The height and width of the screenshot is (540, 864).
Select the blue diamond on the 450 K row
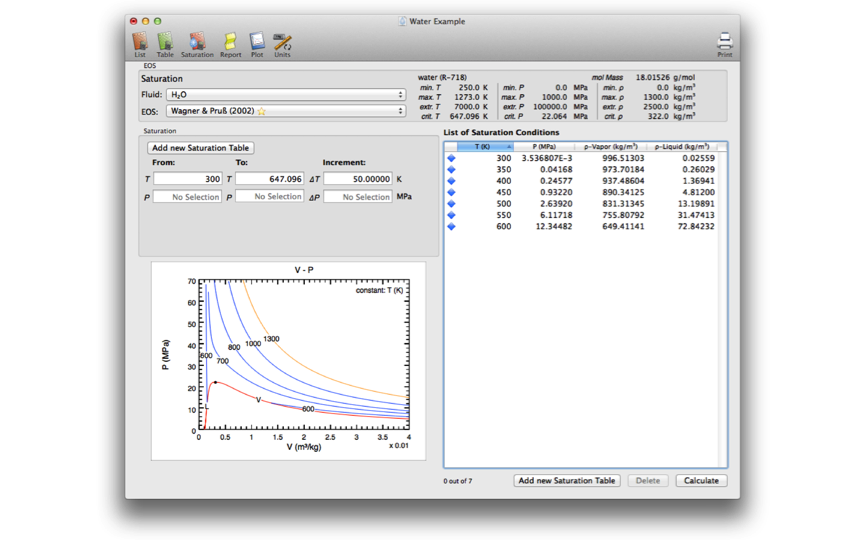[x=451, y=192]
